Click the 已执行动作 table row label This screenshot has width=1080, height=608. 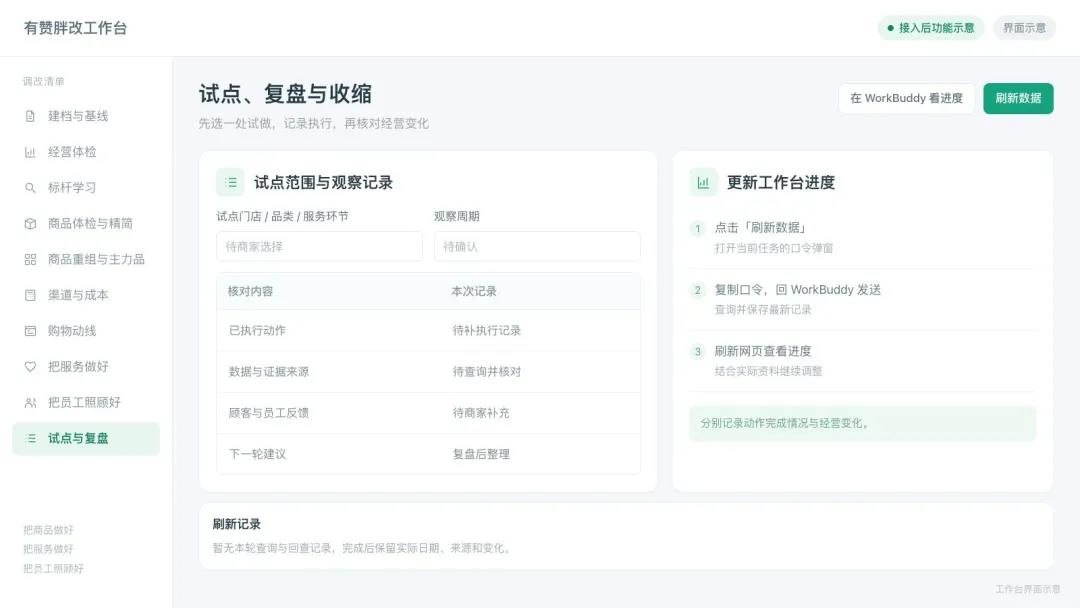click(x=257, y=331)
